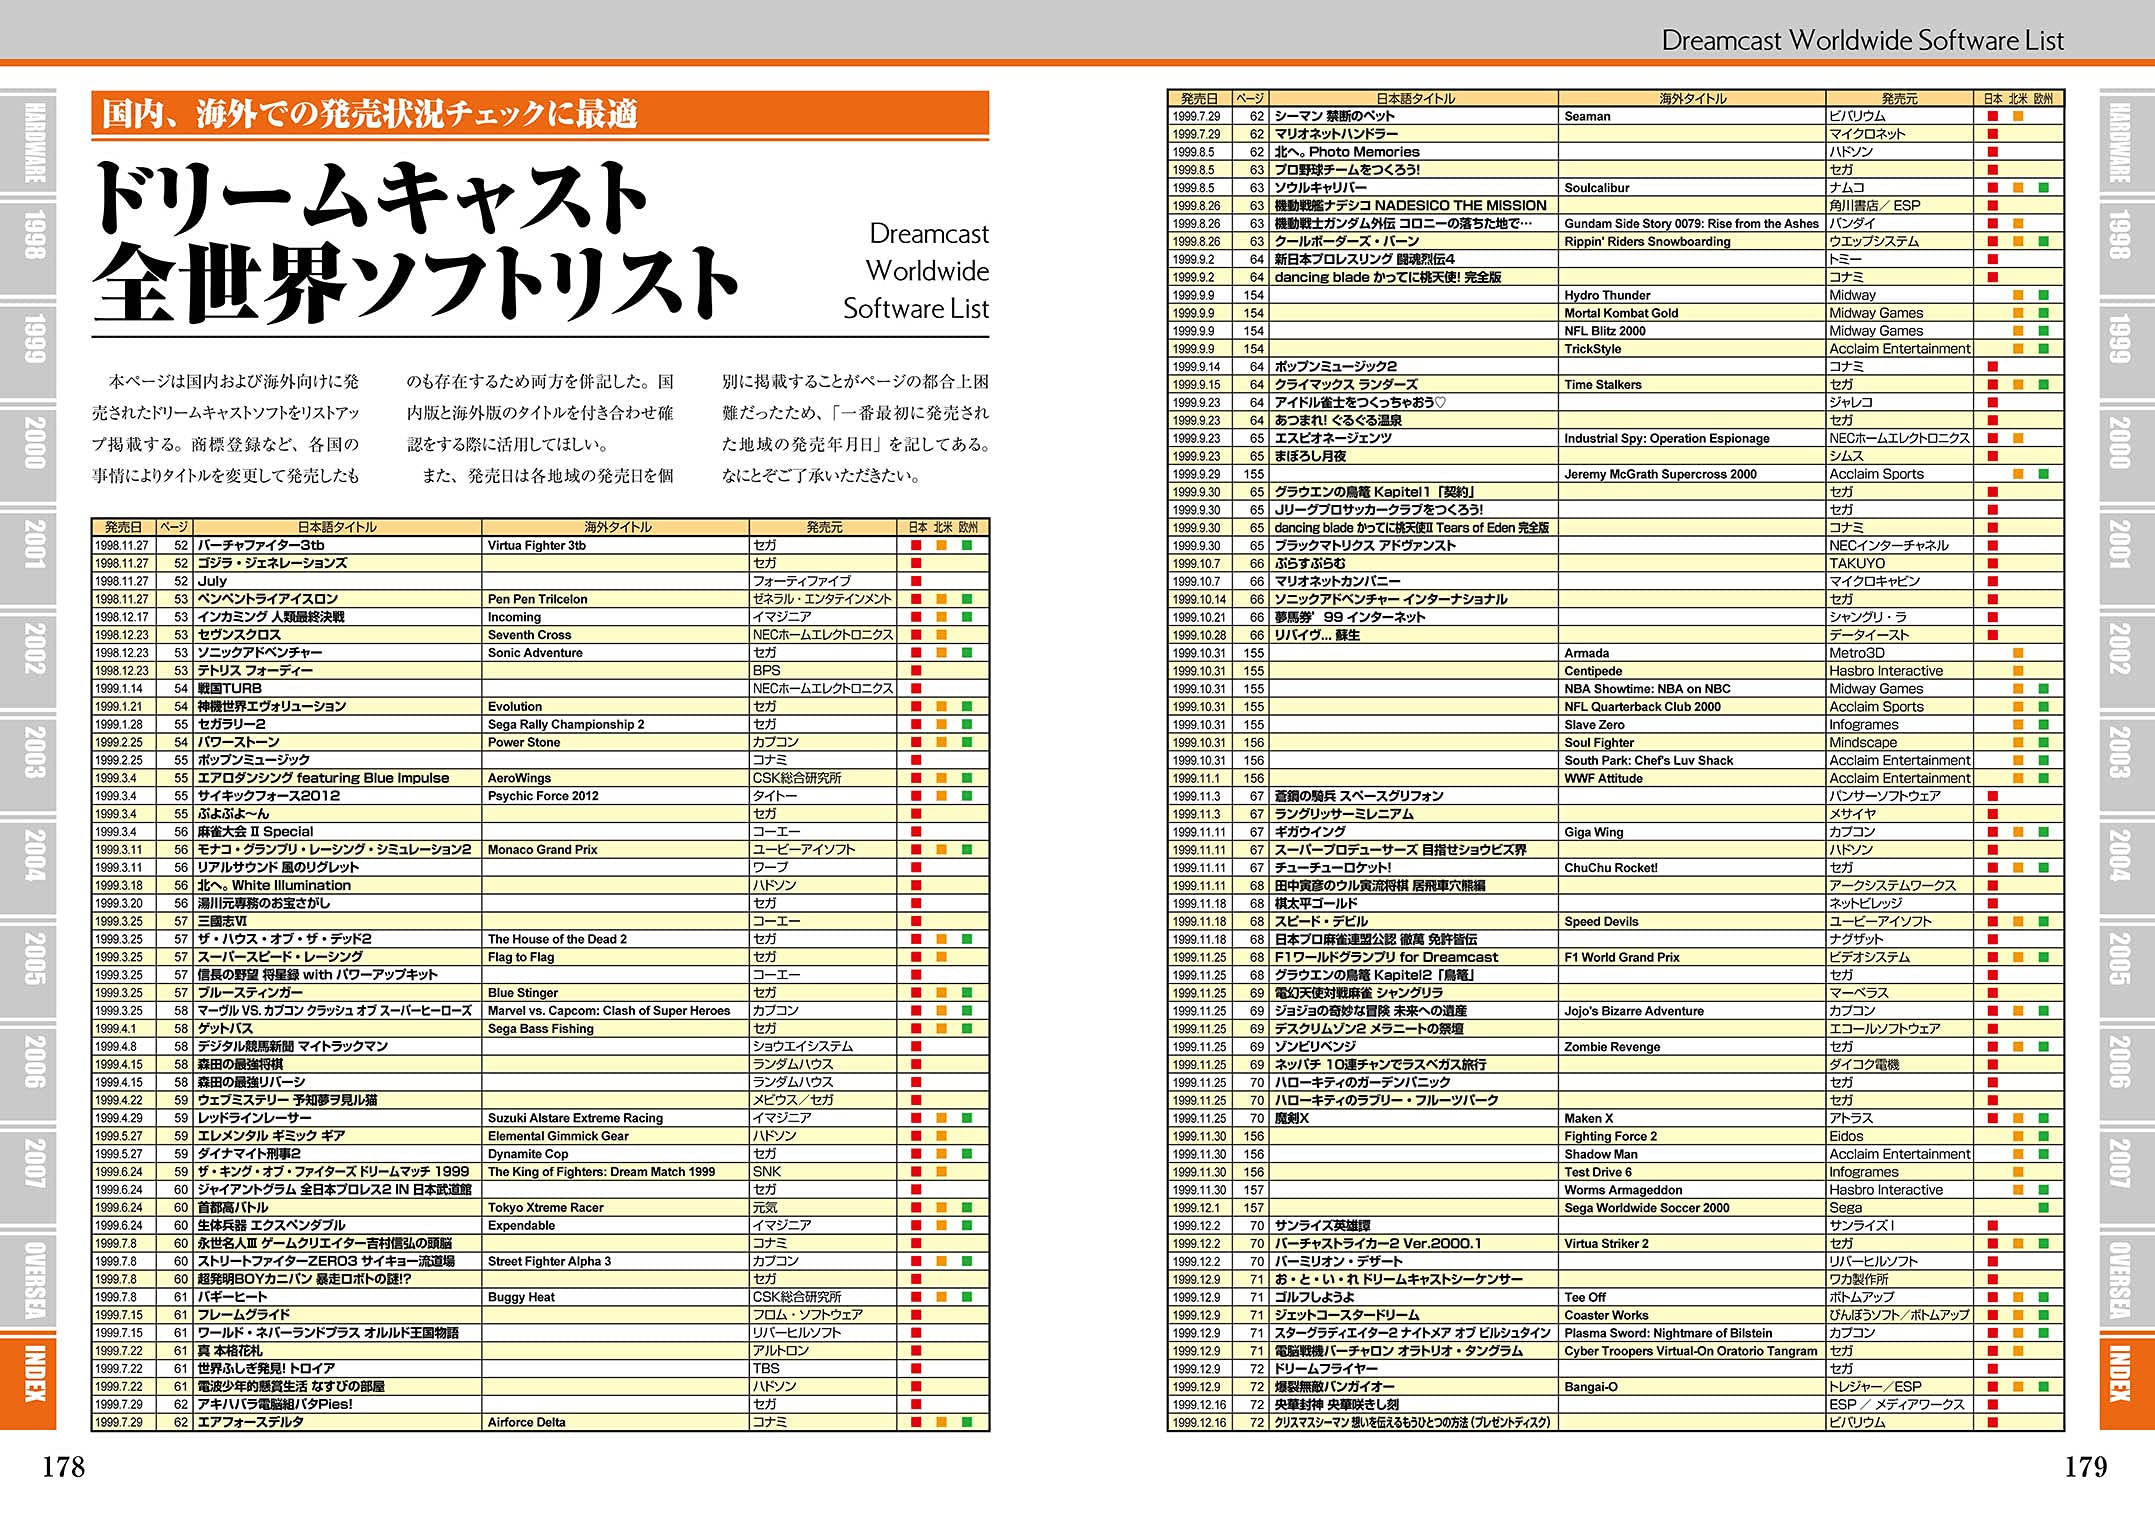Viewport: 2155px width, 1522px height.
Task: Click the left table 発売元 column header
Action: point(823,527)
